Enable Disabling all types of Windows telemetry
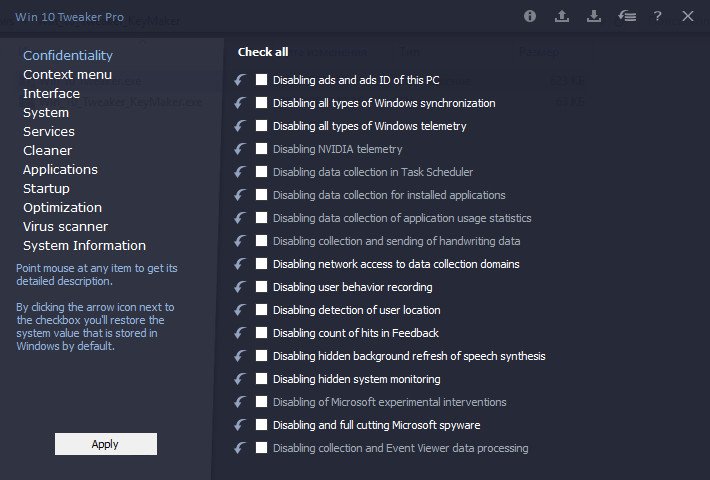This screenshot has width=710, height=480. (x=261, y=126)
